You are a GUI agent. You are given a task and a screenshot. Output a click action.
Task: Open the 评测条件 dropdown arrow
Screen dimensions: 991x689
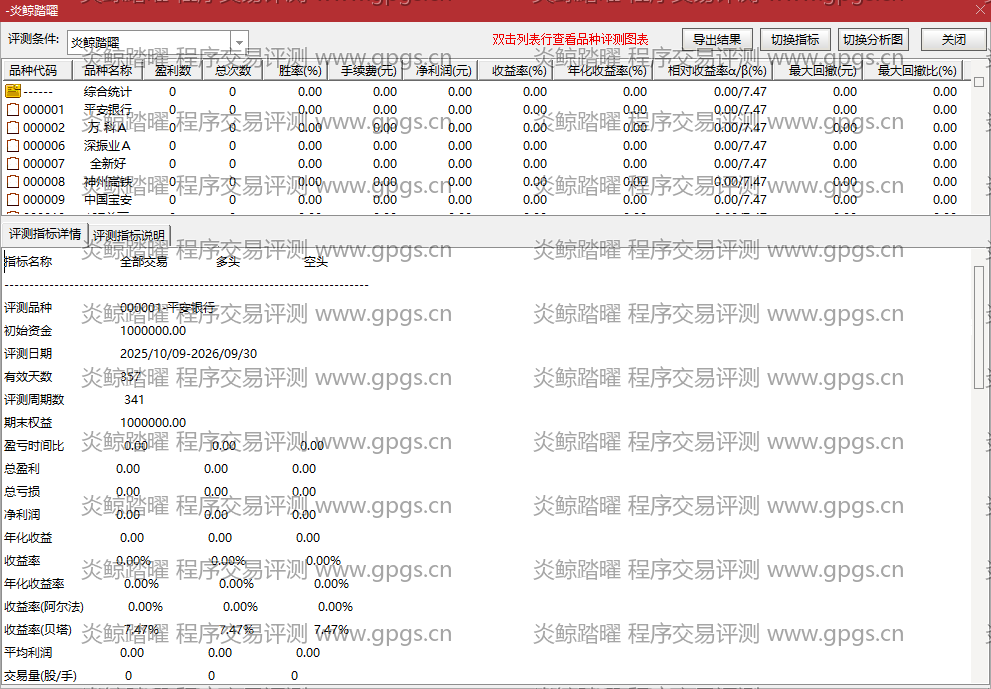coord(239,42)
